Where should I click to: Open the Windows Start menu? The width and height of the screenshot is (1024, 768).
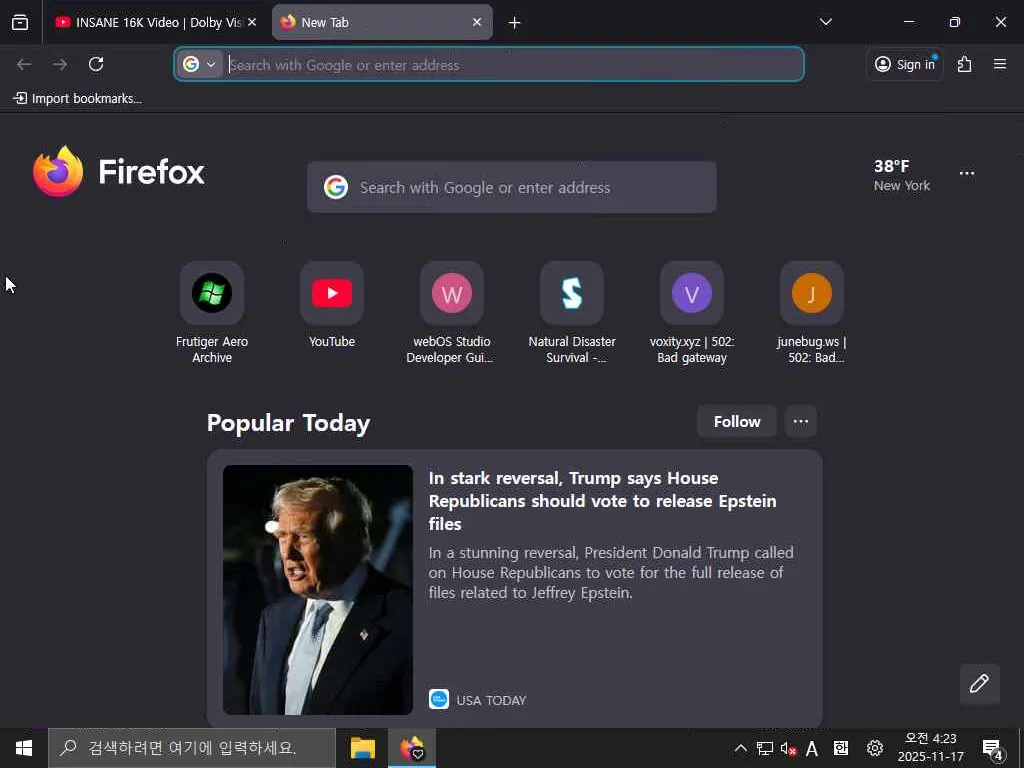[24, 748]
